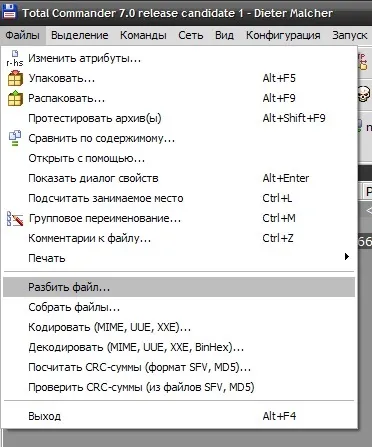
Task: Open the Запуск menu
Action: pyautogui.click(x=350, y=35)
